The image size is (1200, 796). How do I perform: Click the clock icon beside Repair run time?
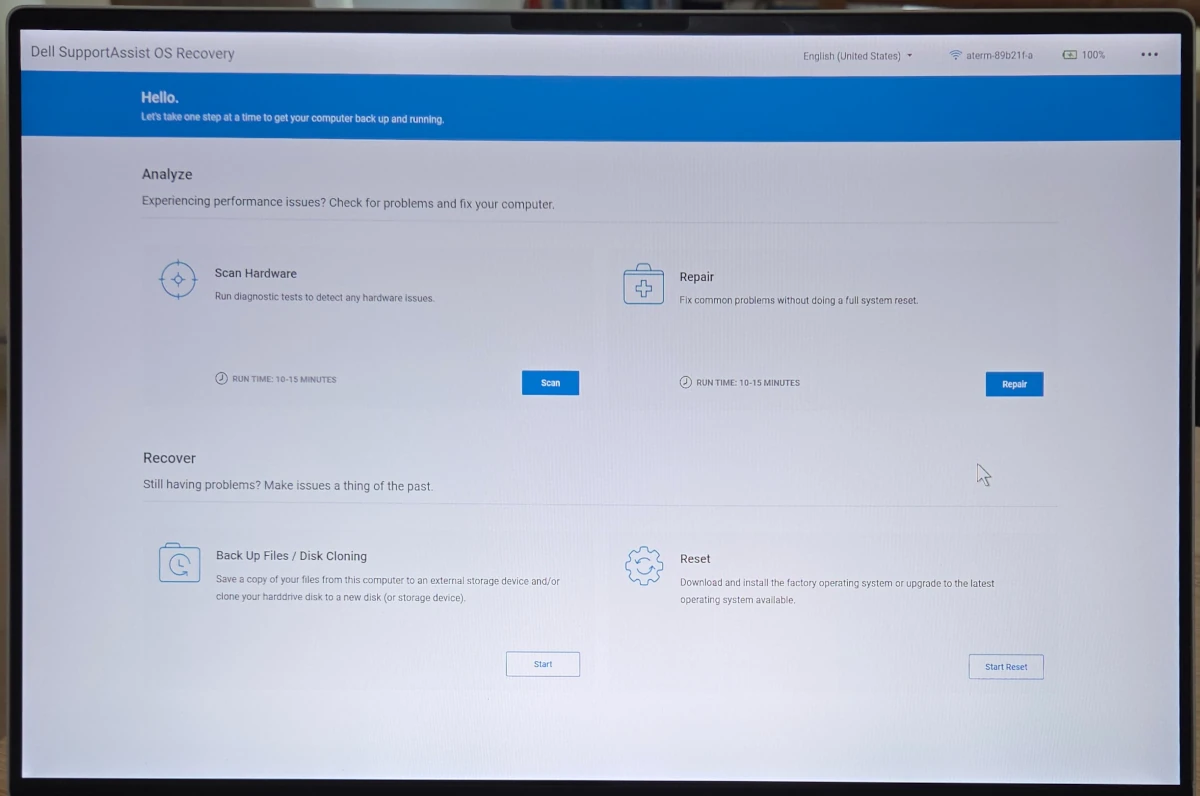(685, 382)
